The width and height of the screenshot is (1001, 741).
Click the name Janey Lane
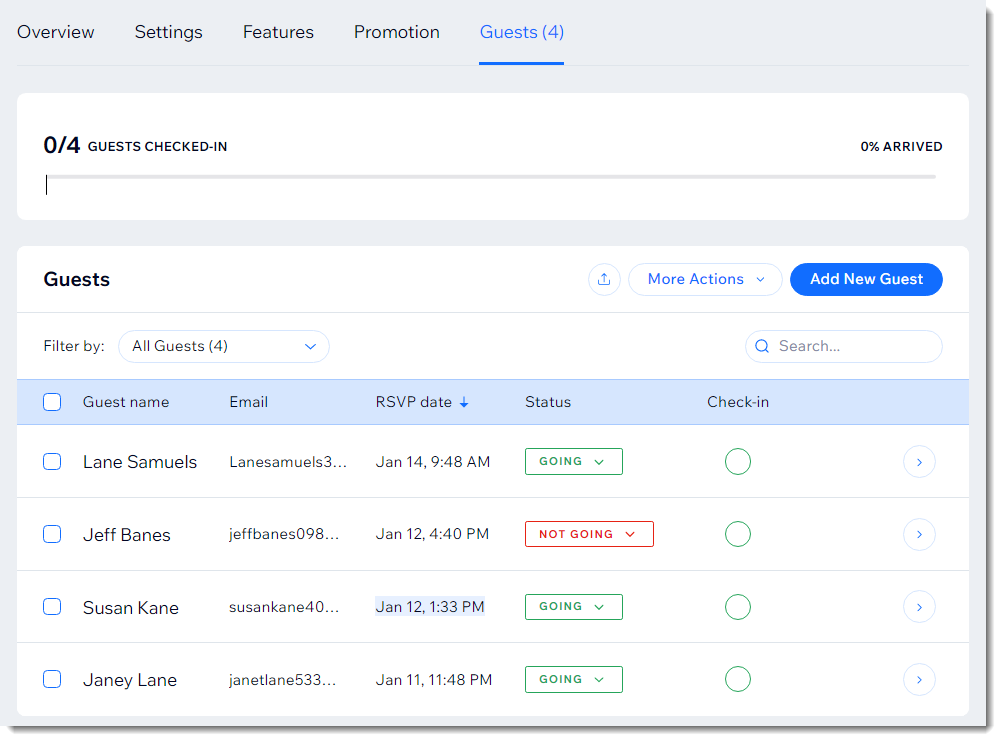(130, 680)
